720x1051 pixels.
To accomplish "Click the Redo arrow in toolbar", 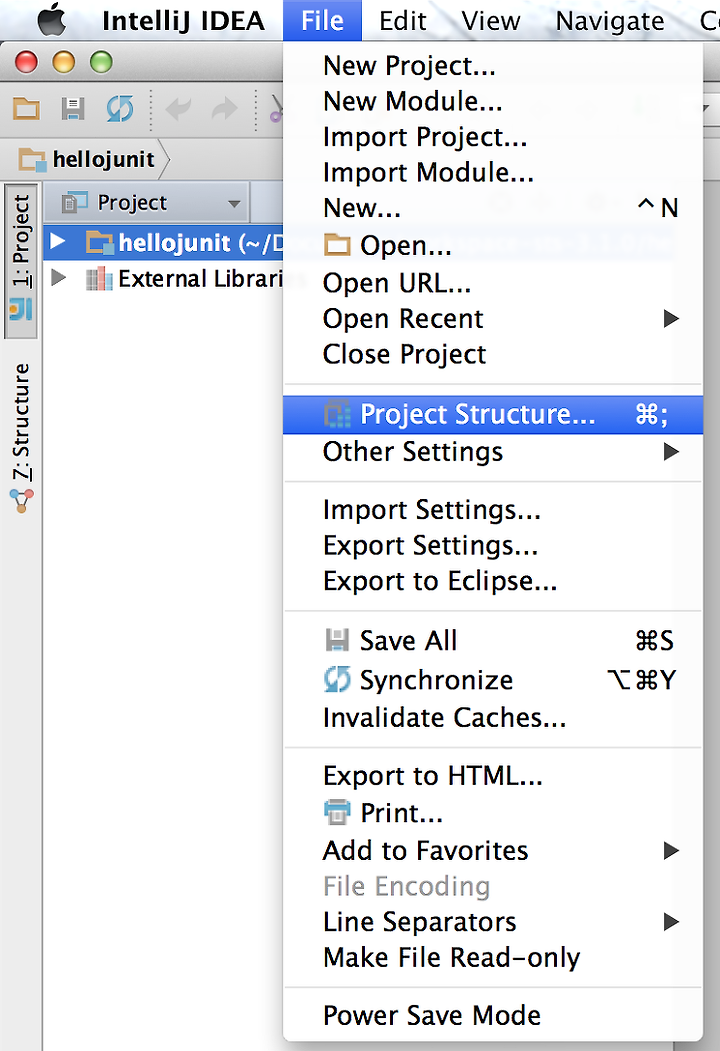I will coord(224,109).
